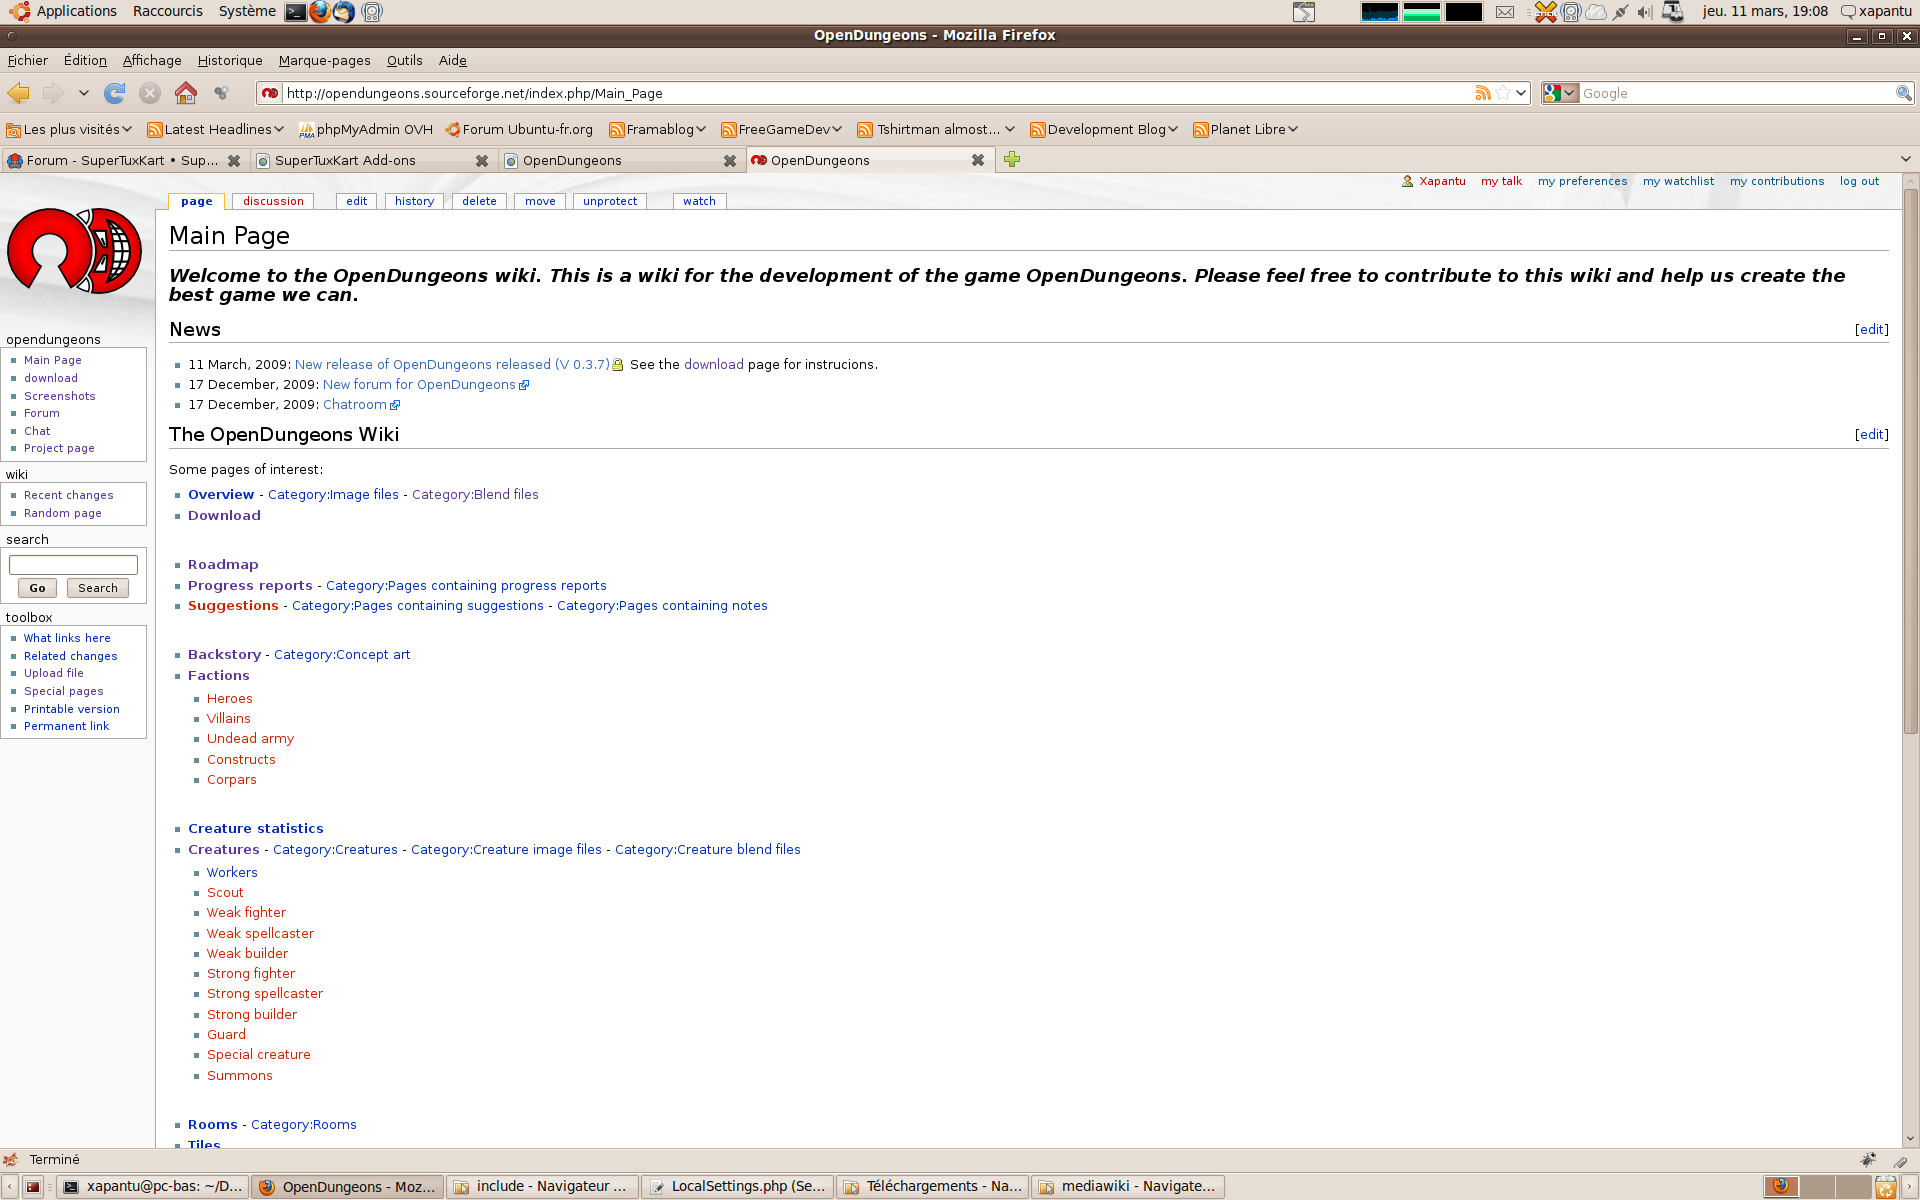Follow the Roadmap link

tap(223, 564)
